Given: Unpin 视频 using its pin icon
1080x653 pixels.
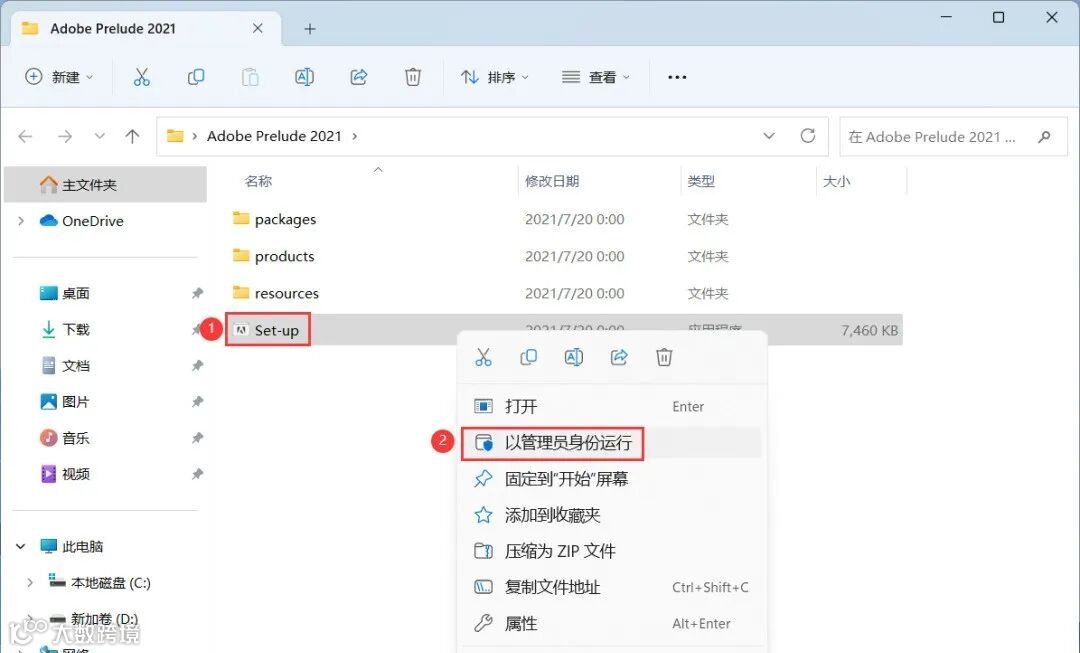Looking at the screenshot, I should 197,474.
